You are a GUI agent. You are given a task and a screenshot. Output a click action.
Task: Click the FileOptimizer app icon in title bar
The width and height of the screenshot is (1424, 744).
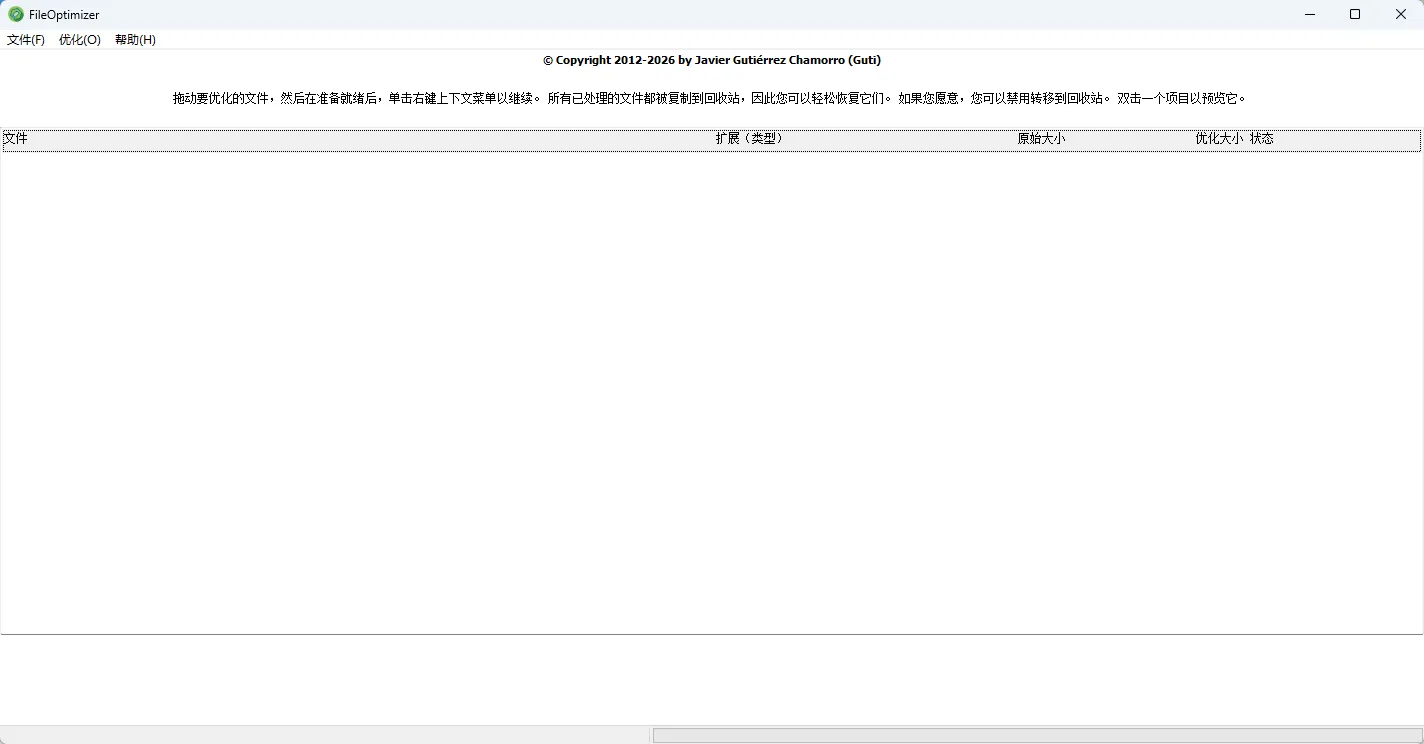tap(16, 14)
